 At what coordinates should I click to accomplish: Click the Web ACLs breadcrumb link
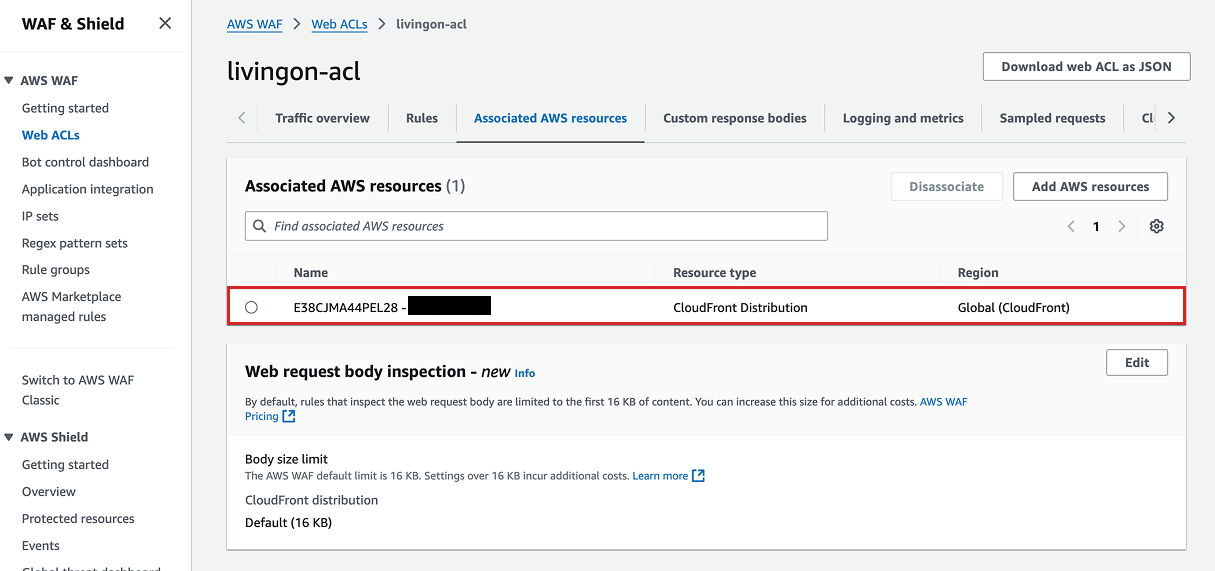pos(340,24)
